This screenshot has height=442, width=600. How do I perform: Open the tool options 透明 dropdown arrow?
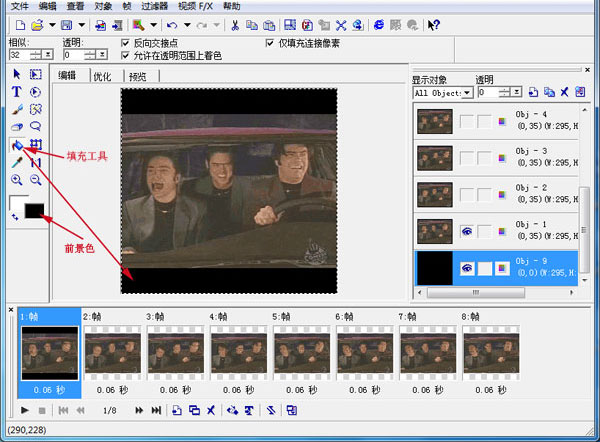point(102,55)
